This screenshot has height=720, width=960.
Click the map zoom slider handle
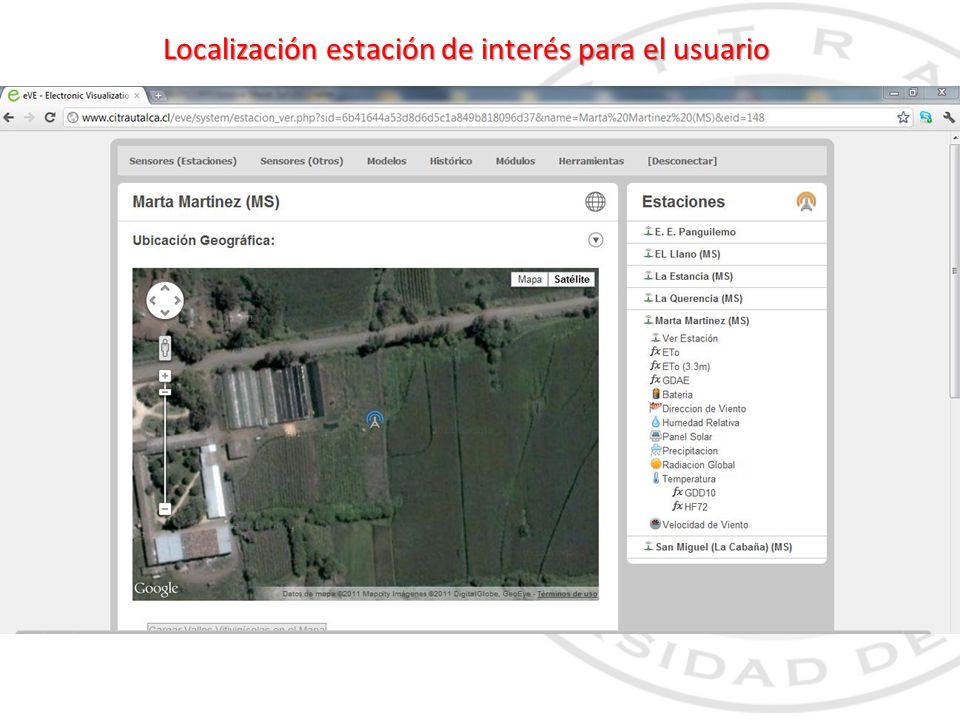165,392
